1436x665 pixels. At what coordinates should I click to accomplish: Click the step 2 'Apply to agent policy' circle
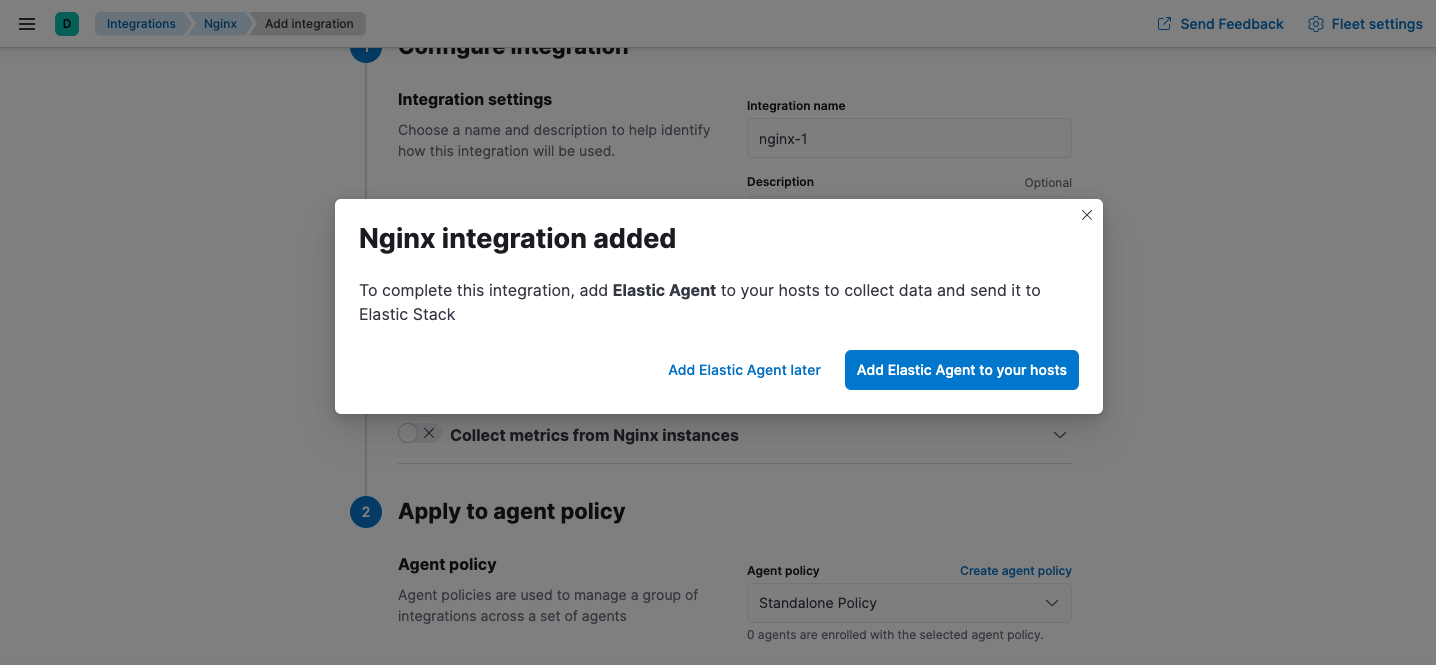click(x=366, y=511)
